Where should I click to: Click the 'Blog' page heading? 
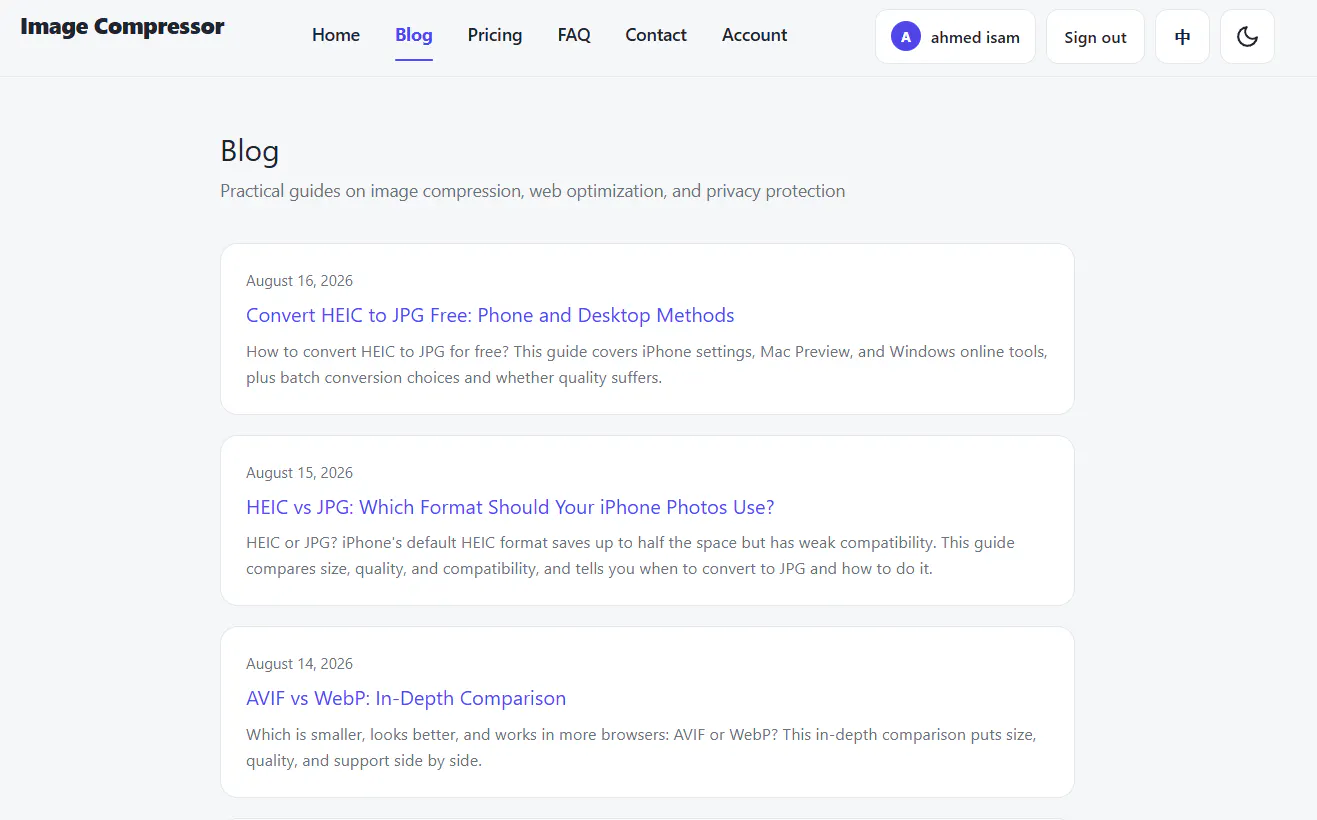pyautogui.click(x=249, y=151)
